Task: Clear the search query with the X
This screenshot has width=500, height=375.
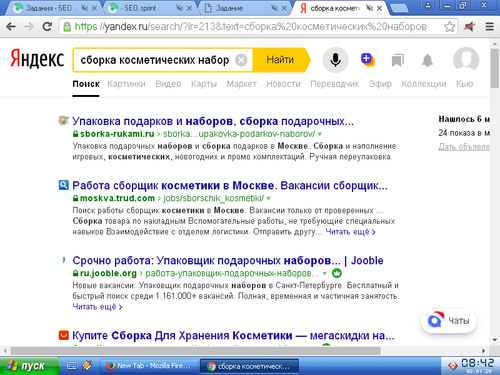Action: 241,60
